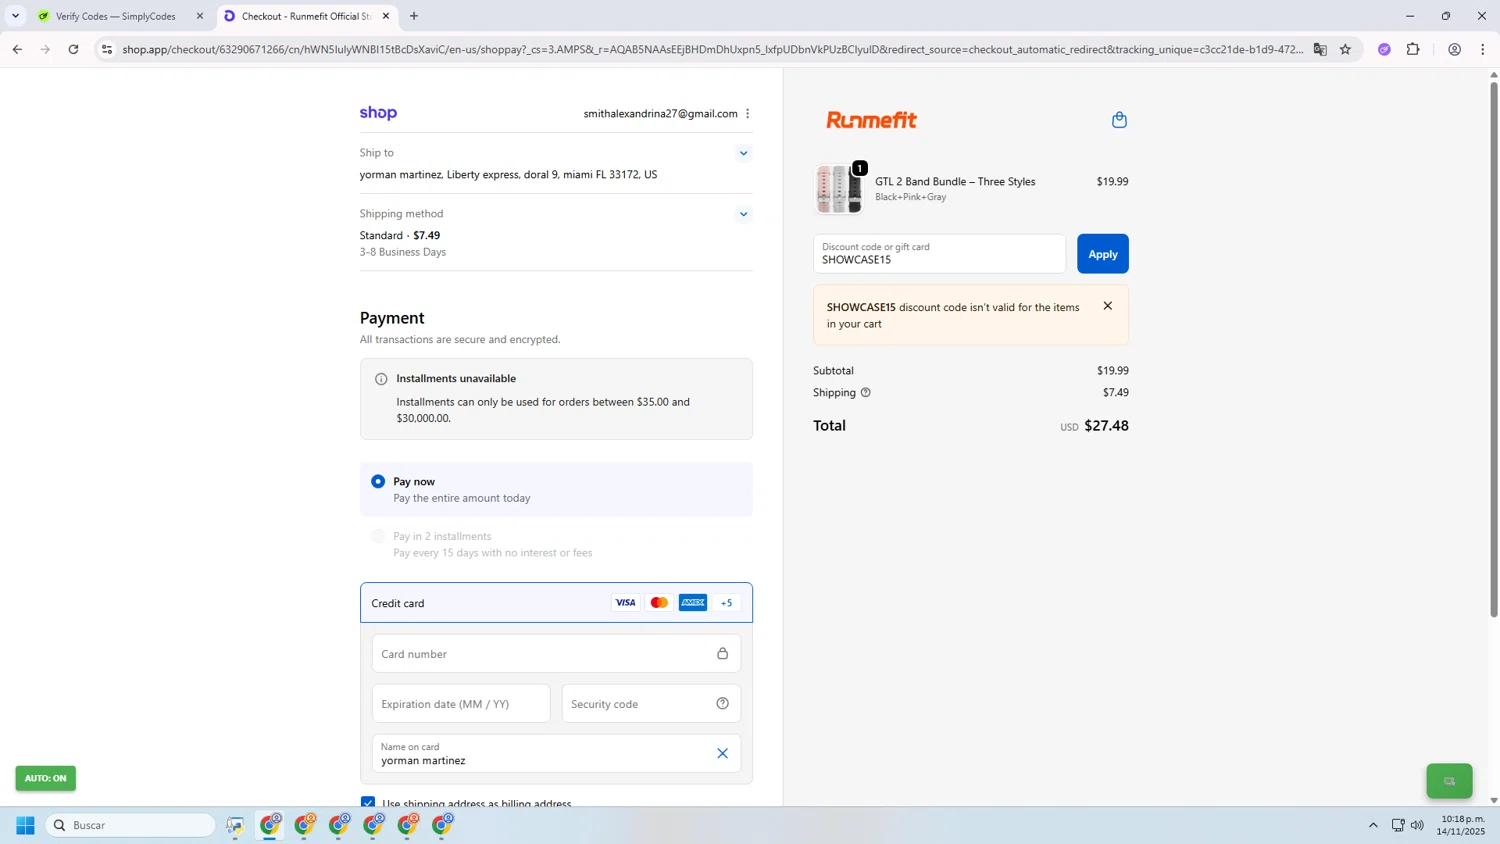
Task: Open GTL 2 Band Bundle product thumbnail
Action: (838, 188)
